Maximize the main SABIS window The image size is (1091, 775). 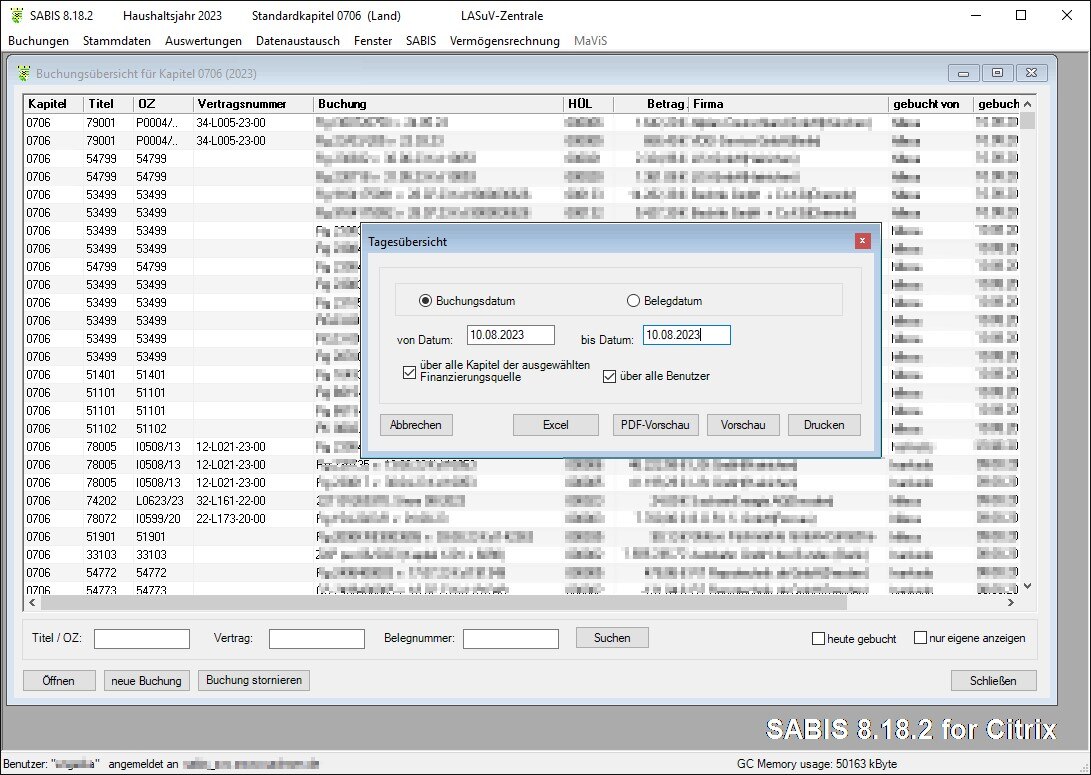click(1021, 15)
